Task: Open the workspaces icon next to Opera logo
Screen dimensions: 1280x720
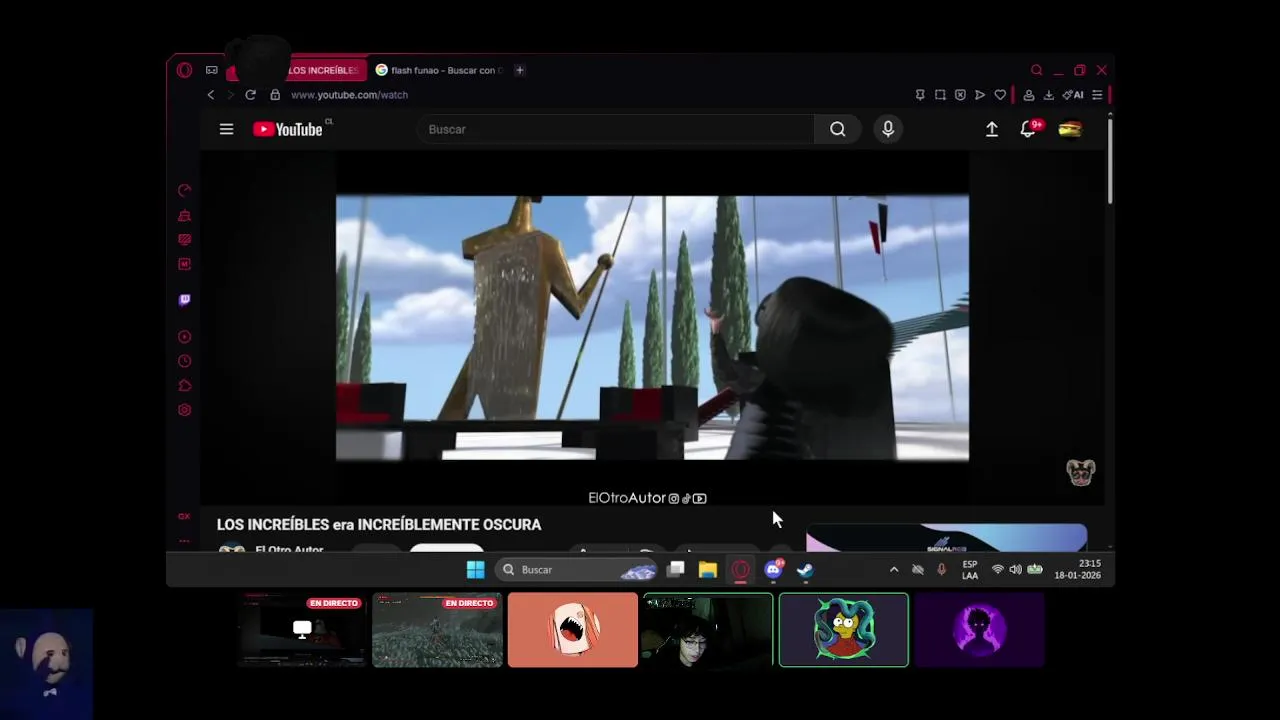Action: click(212, 70)
